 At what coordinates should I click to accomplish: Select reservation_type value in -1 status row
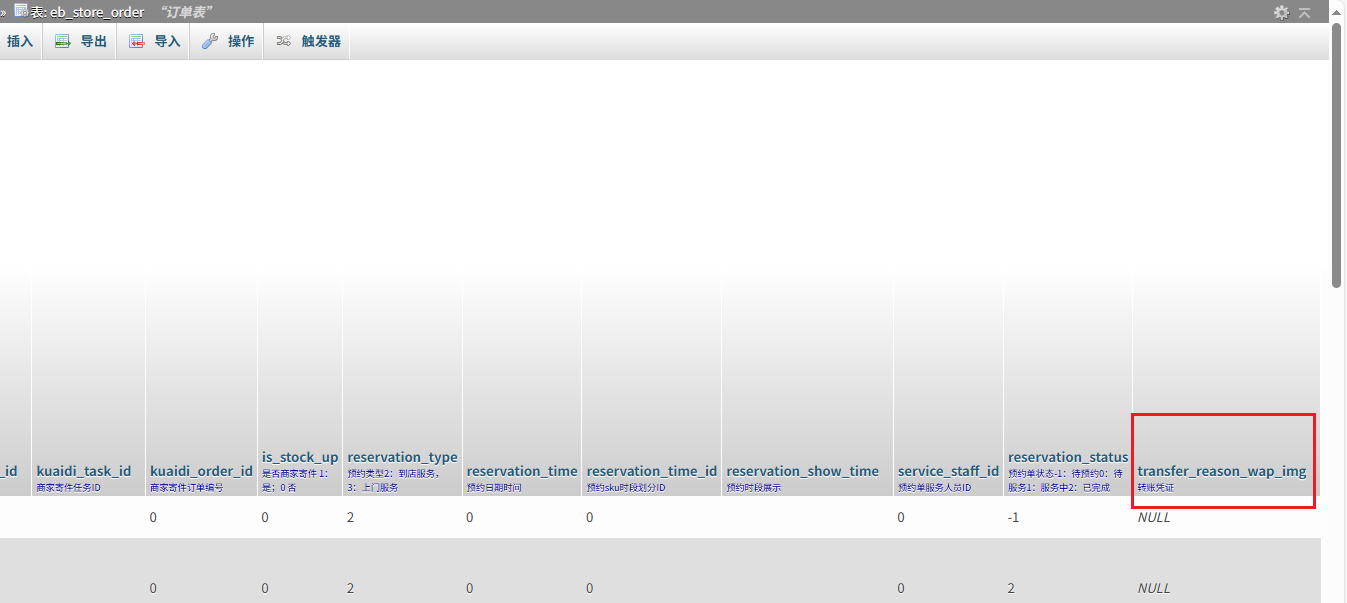click(351, 517)
